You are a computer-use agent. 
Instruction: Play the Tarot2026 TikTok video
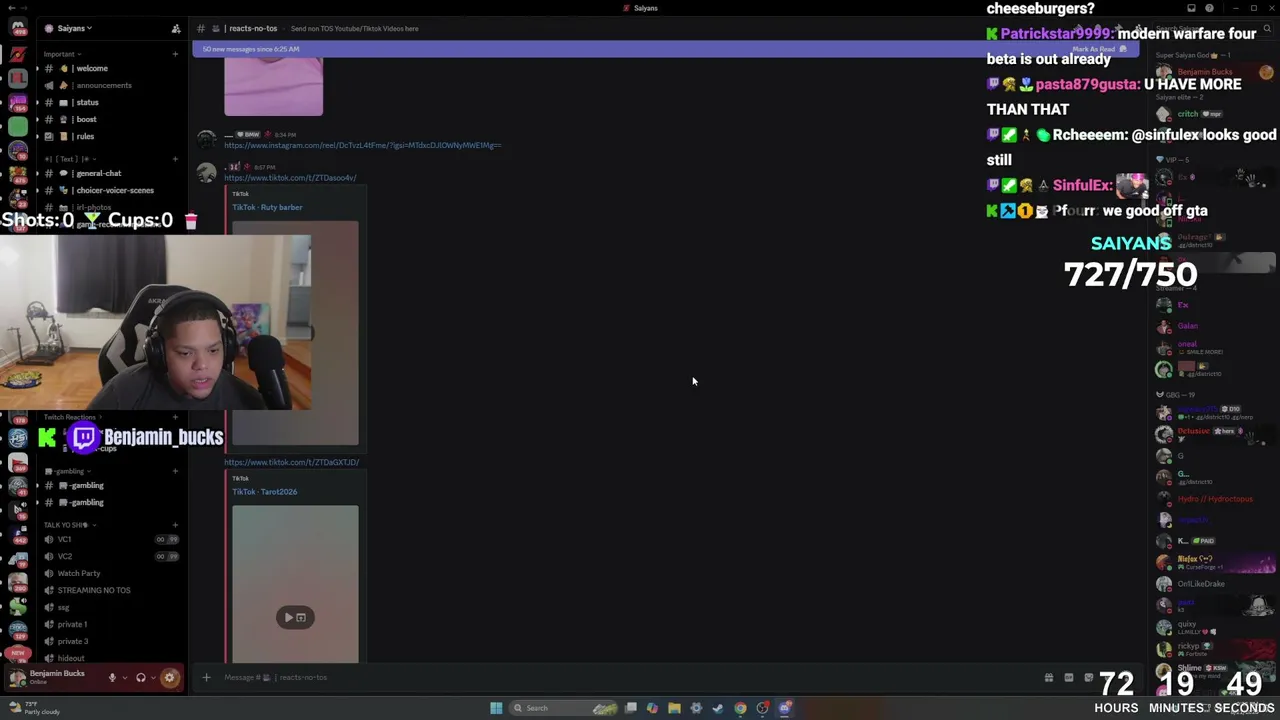[295, 617]
